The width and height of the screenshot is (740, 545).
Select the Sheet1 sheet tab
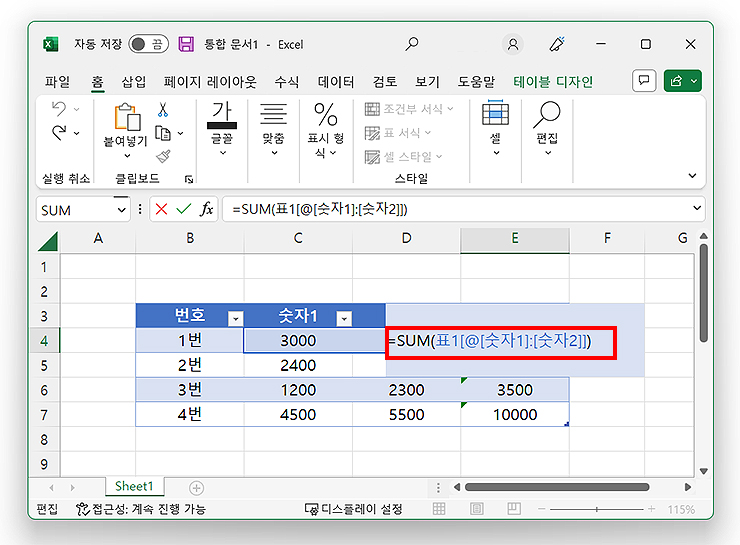pyautogui.click(x=134, y=486)
